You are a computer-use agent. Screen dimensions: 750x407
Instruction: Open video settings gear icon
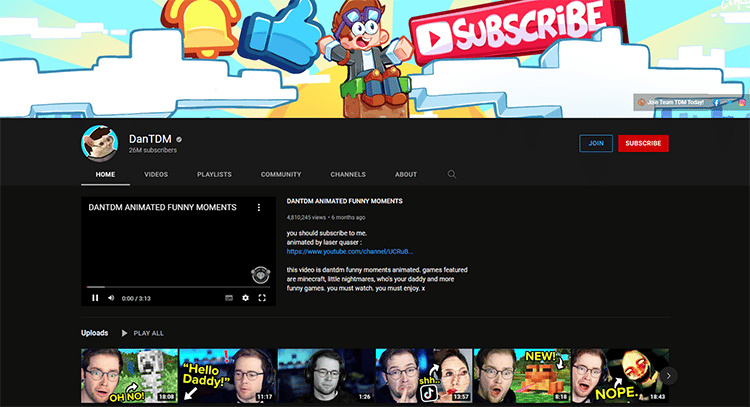tap(245, 298)
